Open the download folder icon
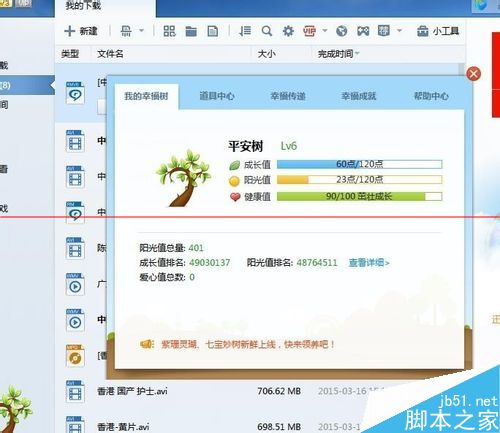 tap(191, 31)
